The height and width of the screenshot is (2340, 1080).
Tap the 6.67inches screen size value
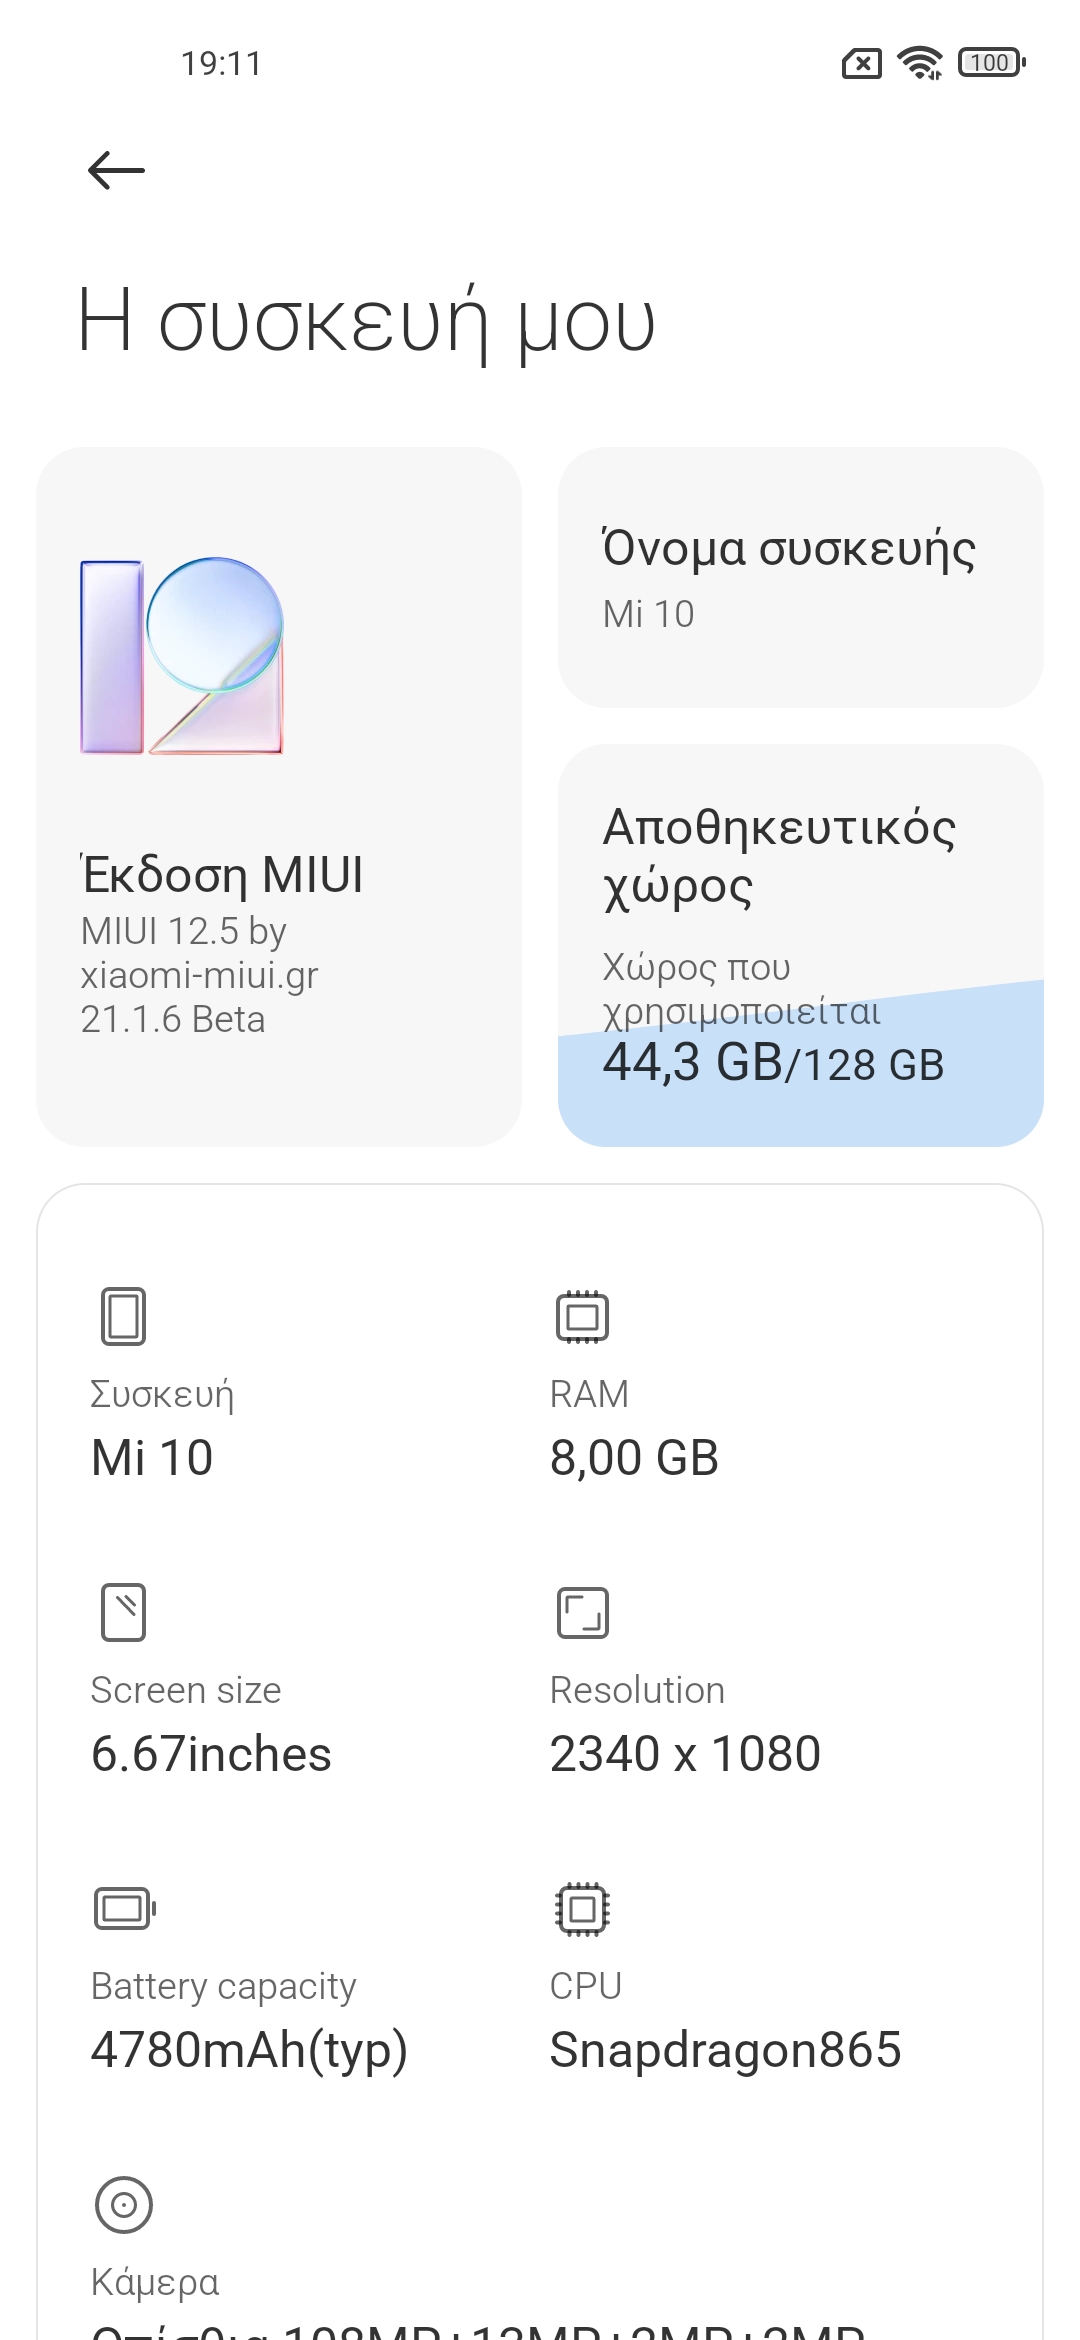point(211,1754)
